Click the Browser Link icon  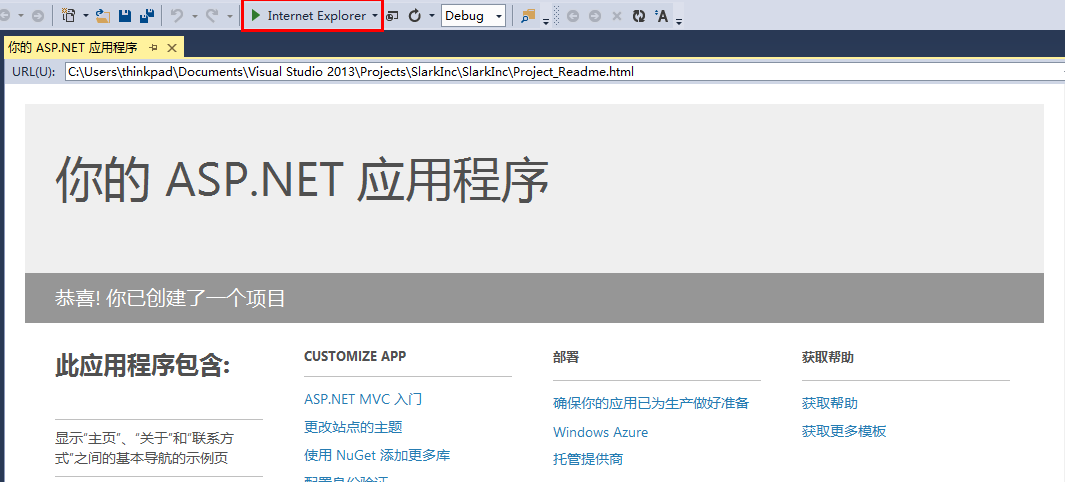click(x=393, y=16)
